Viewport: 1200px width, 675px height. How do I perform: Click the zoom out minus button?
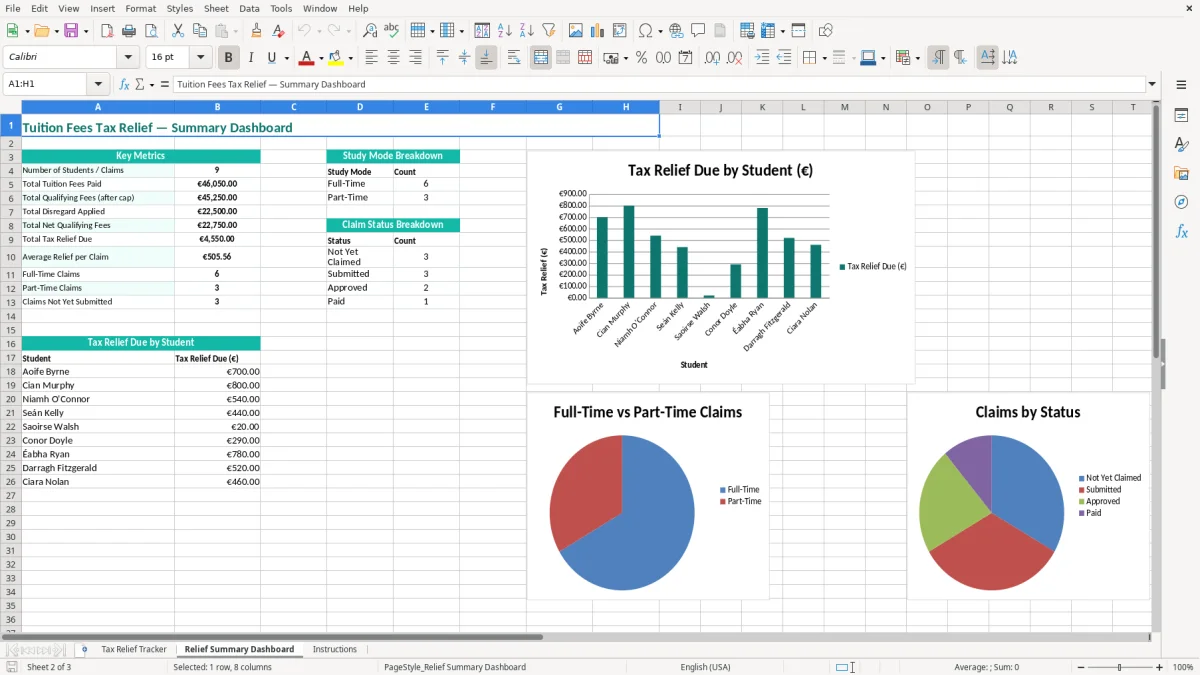tap(1079, 667)
